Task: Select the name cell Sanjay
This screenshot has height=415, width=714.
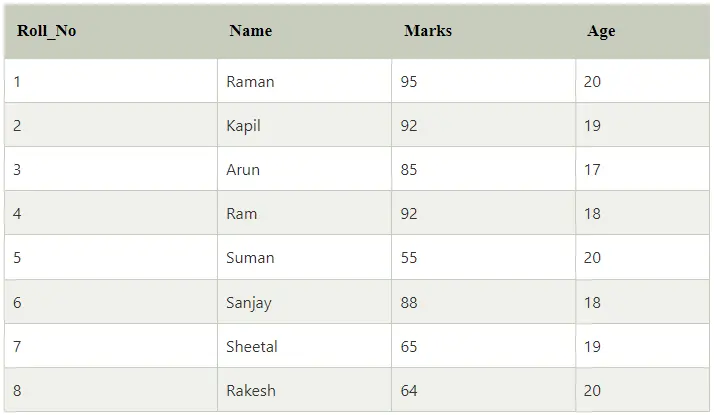Action: coord(304,302)
